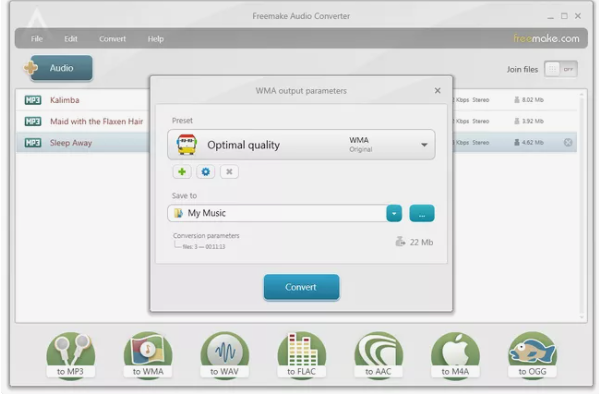Delete preset with the gray X icon

[x=229, y=172]
